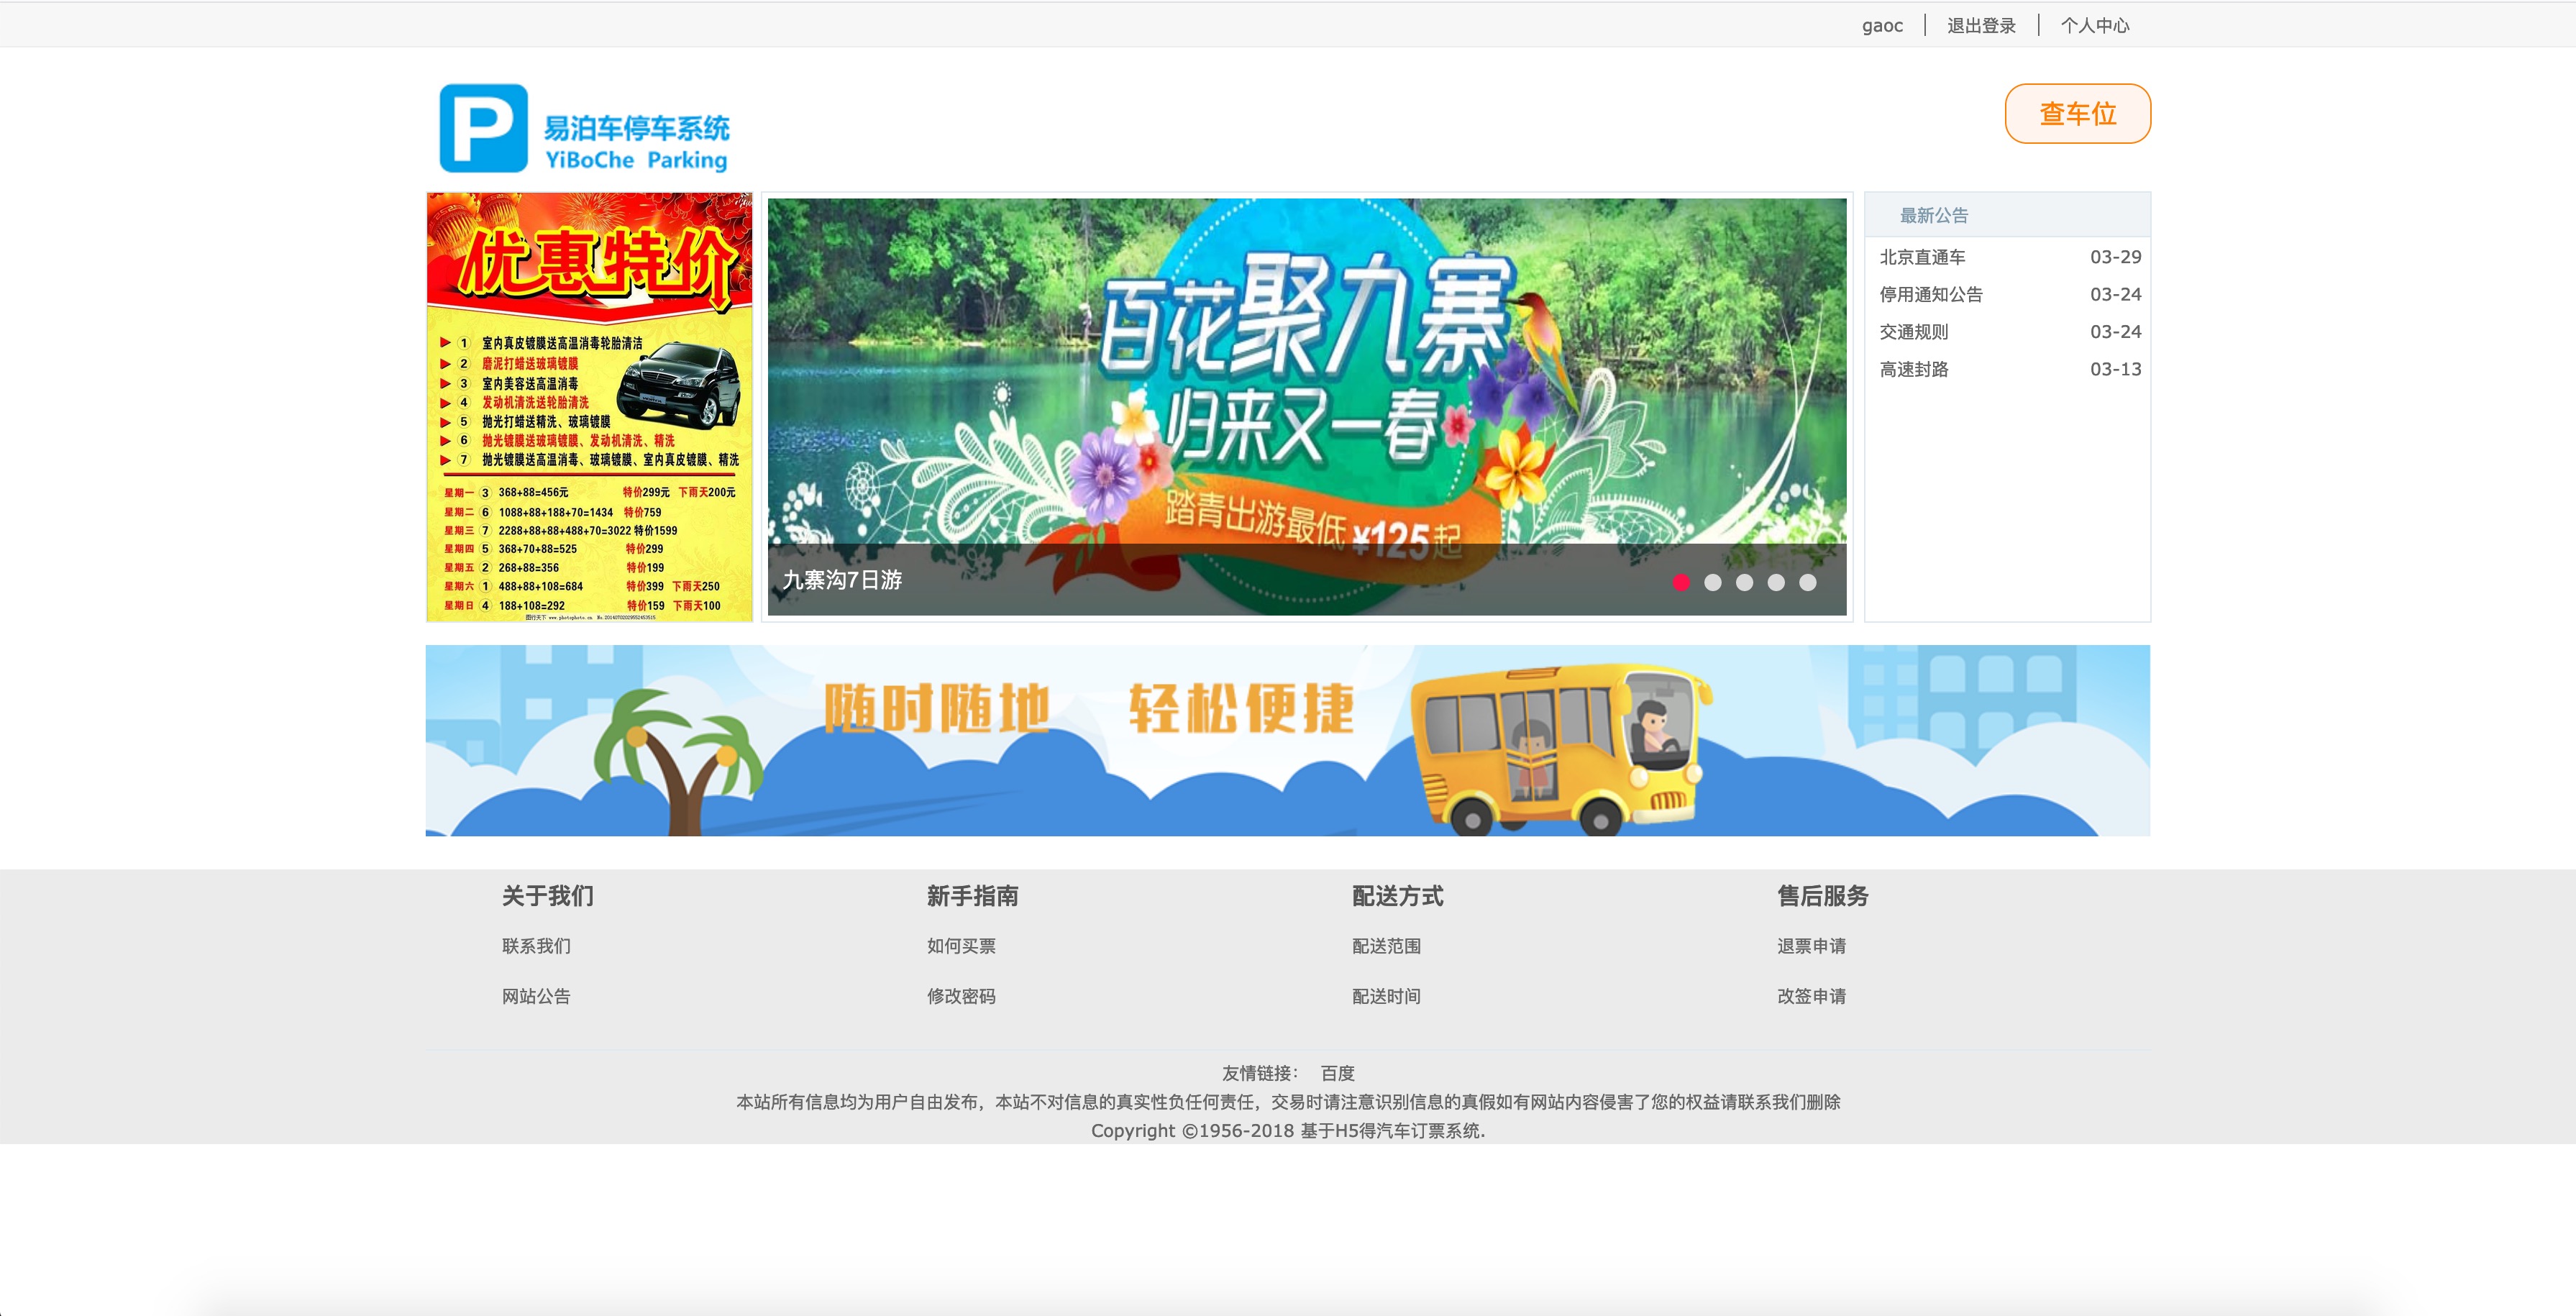
Task: Open 配送时间 footer link
Action: [1386, 996]
